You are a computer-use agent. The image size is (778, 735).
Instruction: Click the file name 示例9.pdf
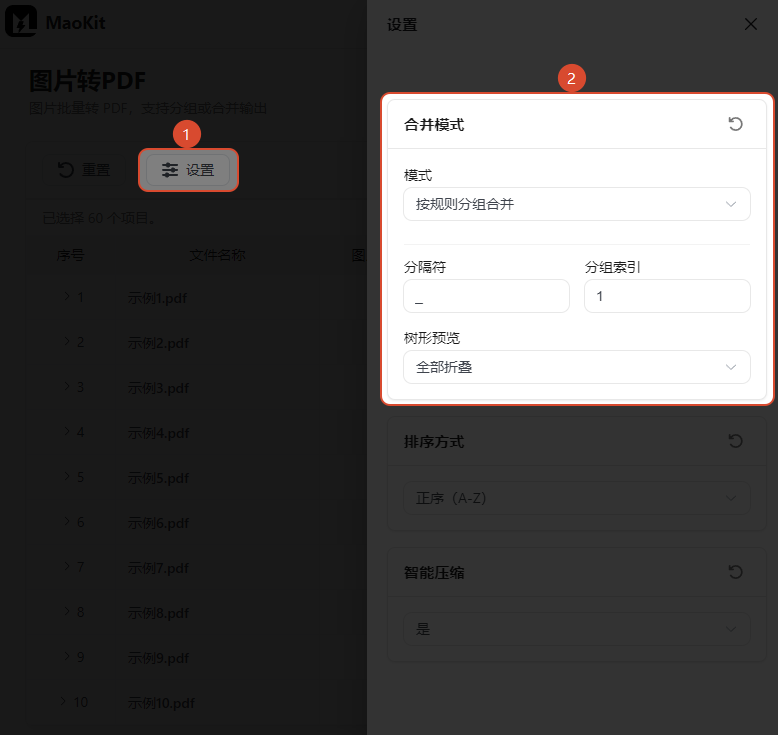[x=158, y=658]
